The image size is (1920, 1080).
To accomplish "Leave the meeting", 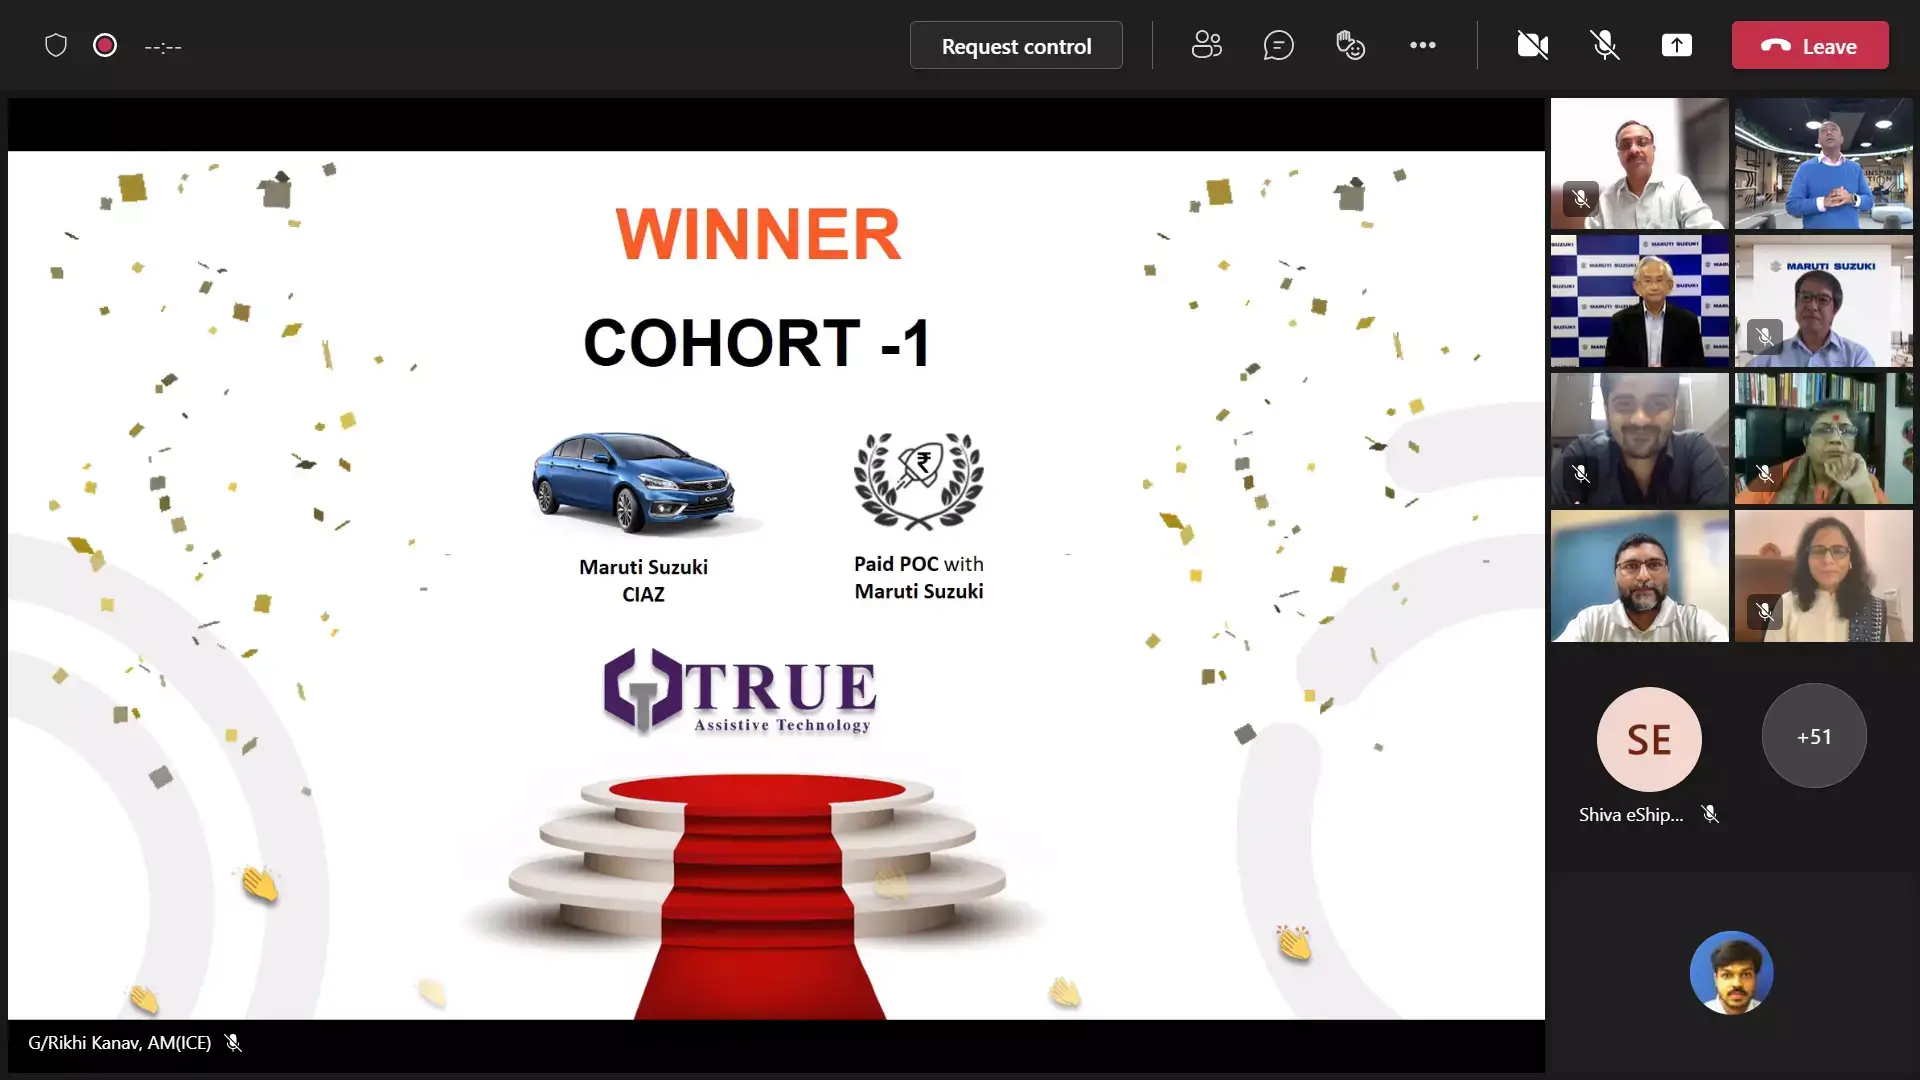I will (1810, 46).
